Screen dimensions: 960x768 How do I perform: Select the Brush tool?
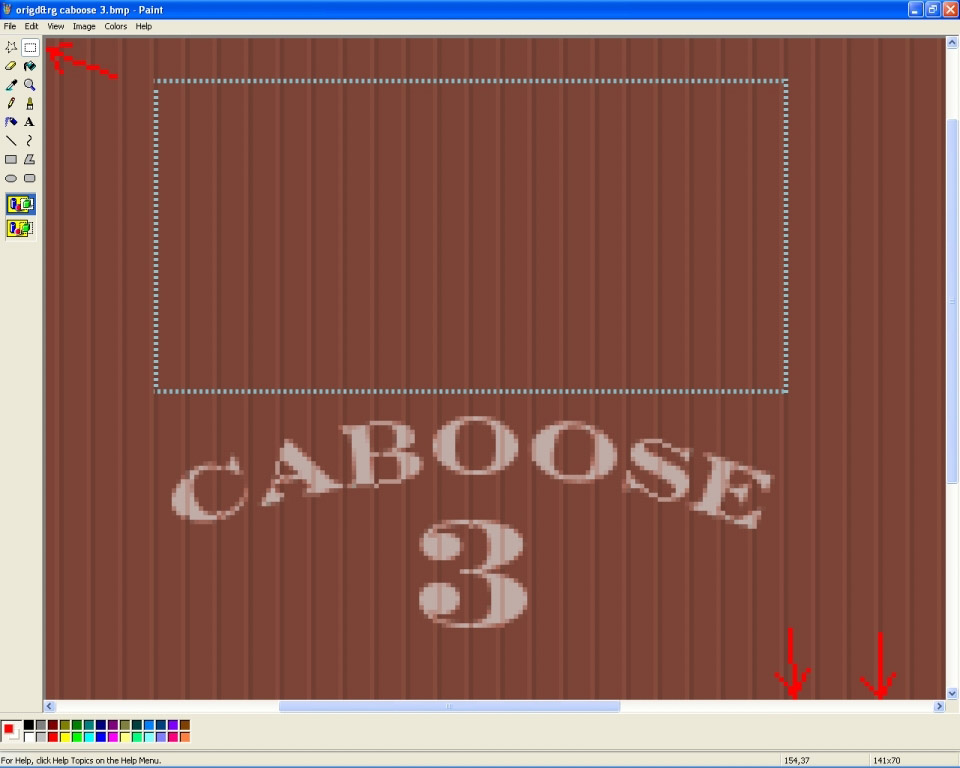tap(30, 104)
